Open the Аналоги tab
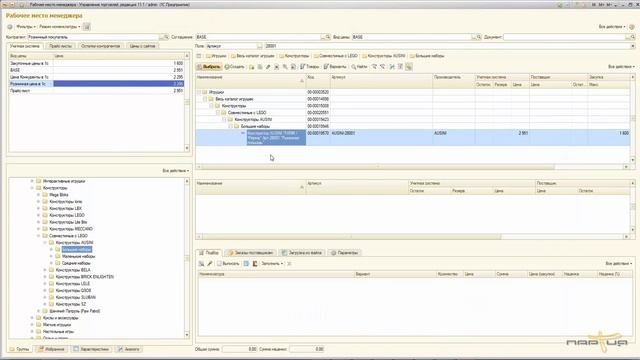The image size is (640, 360). (x=129, y=349)
